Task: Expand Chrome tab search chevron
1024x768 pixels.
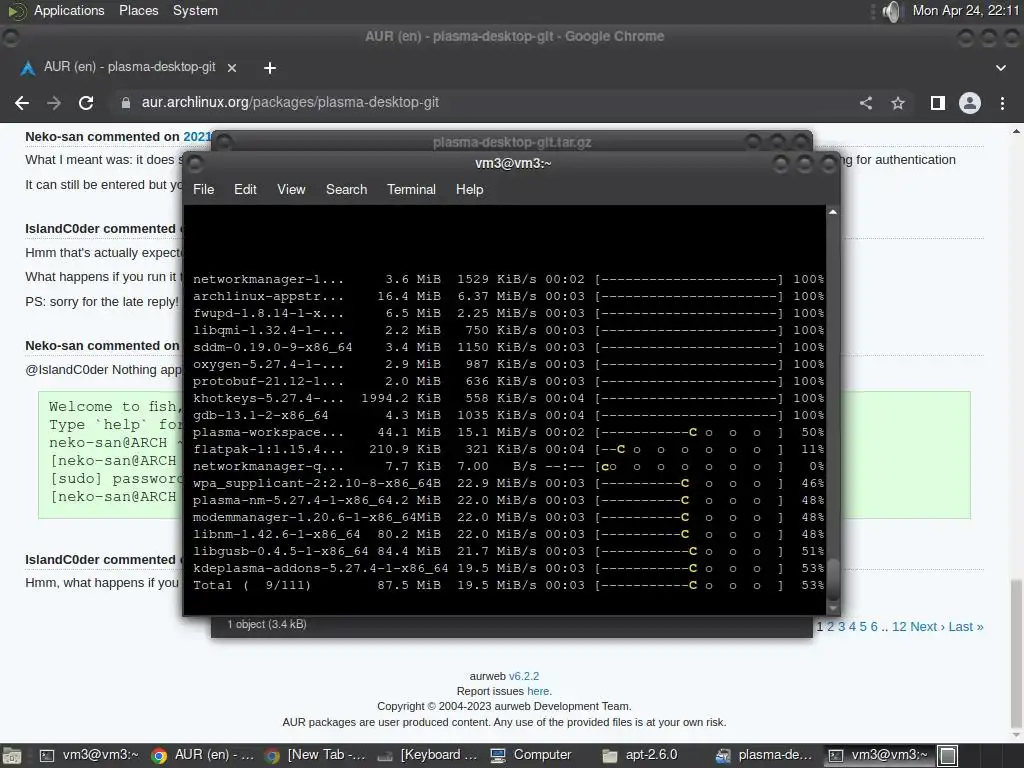Action: (1000, 68)
